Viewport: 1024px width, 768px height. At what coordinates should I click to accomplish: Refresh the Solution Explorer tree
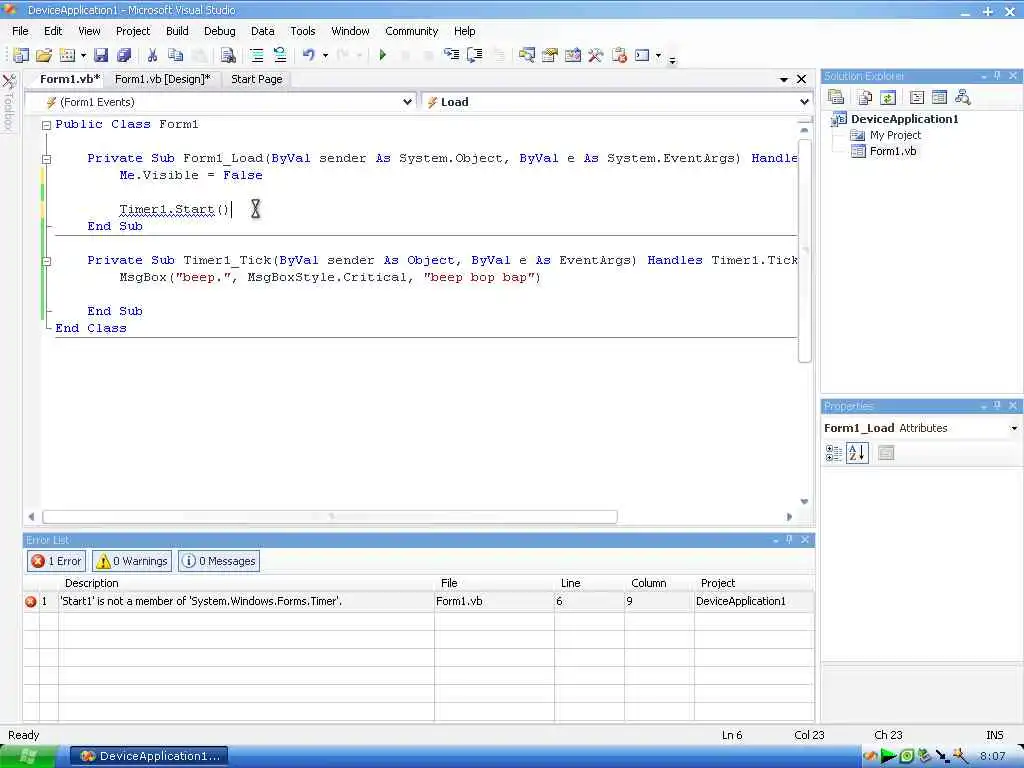pos(888,97)
